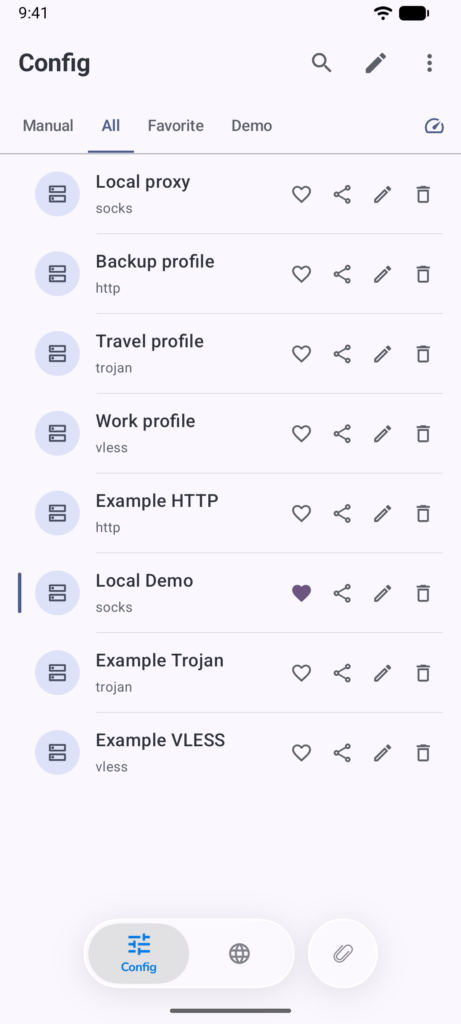Screen dimensions: 461x1024
Task: Open the globe tab in bottom bar
Action: click(240, 953)
